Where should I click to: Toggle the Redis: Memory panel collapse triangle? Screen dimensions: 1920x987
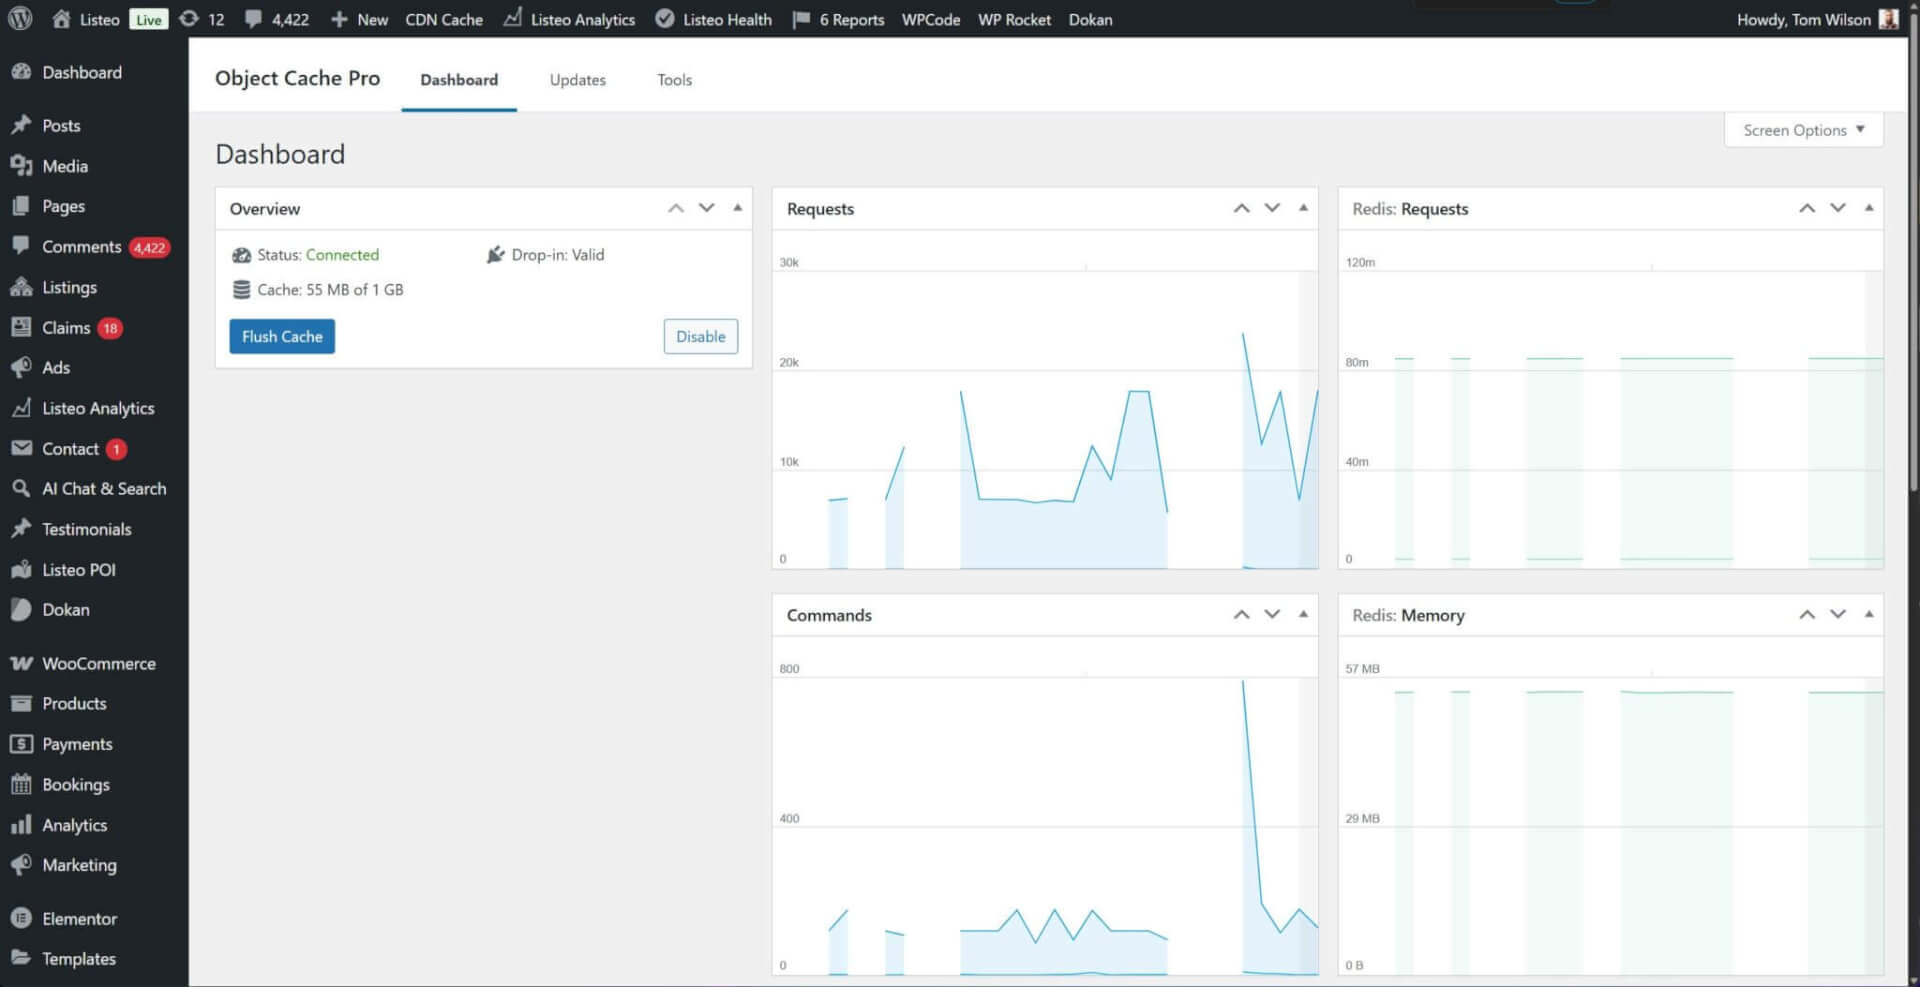pyautogui.click(x=1869, y=614)
